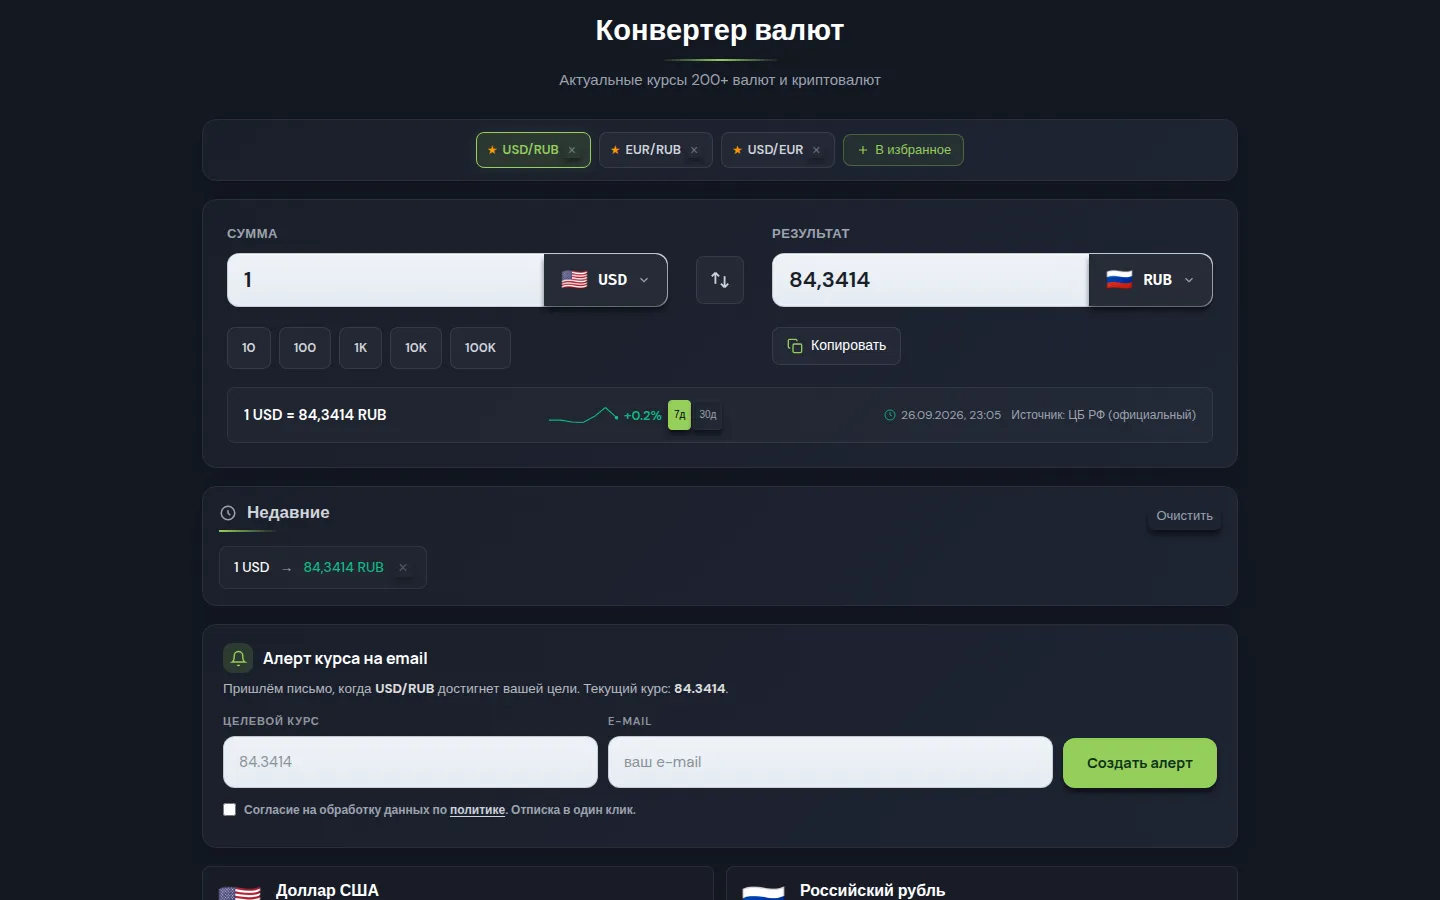Choose the 10K amount preset
Viewport: 1440px width, 900px height.
pos(416,348)
